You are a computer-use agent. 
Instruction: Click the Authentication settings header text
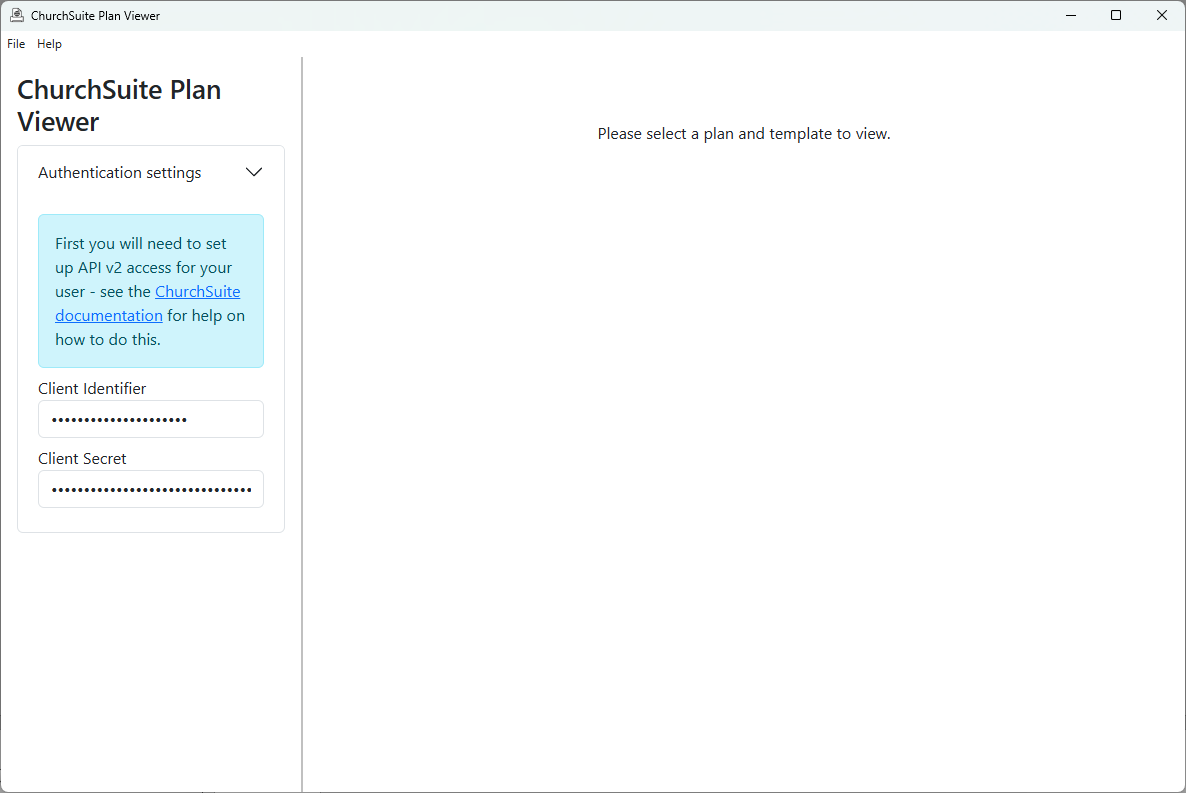120,173
